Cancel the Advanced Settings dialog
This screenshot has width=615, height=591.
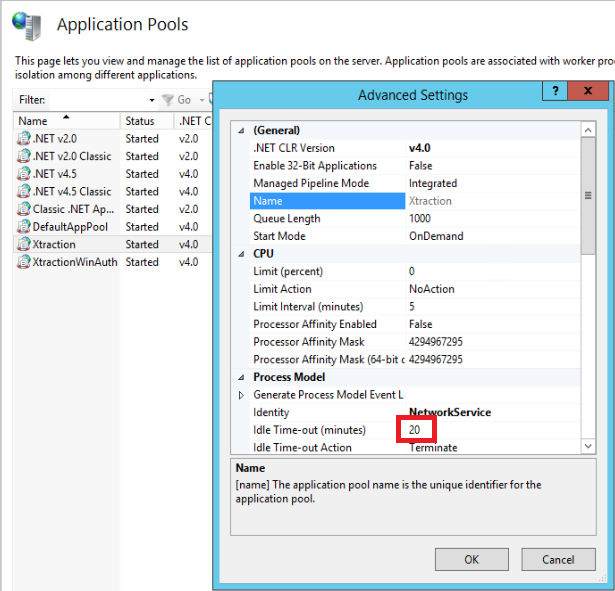(x=557, y=560)
